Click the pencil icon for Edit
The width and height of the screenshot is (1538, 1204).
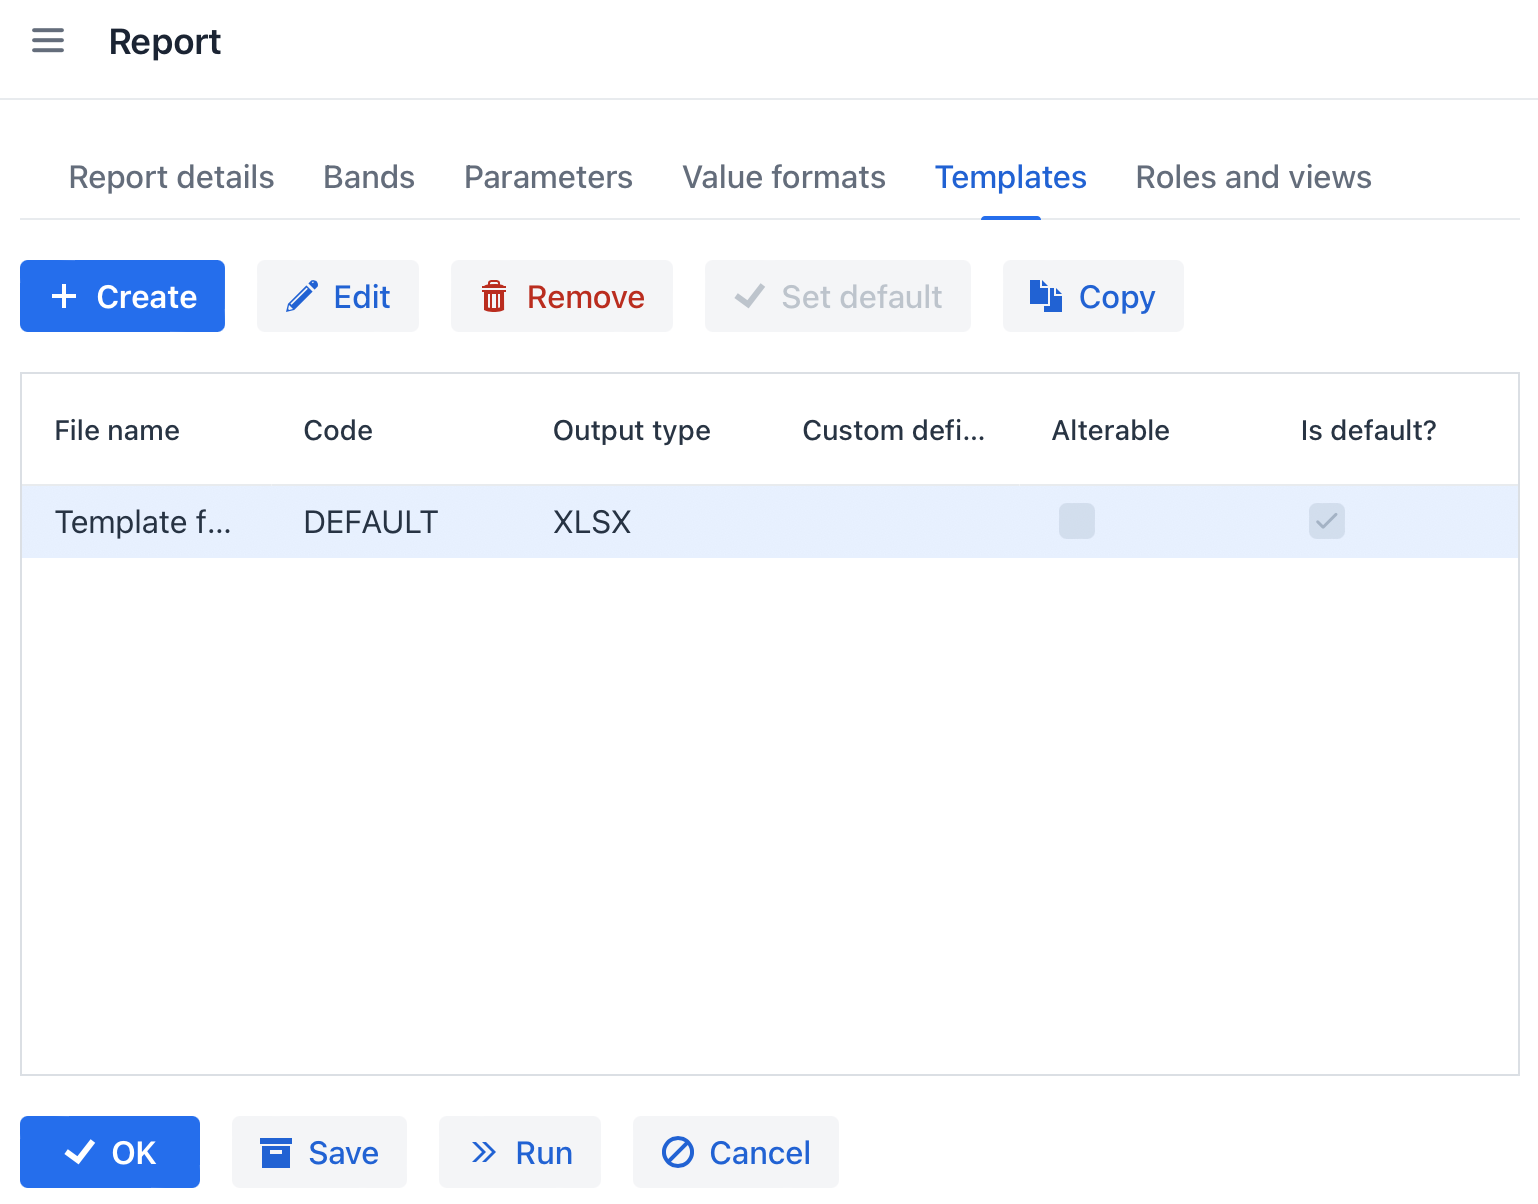301,297
